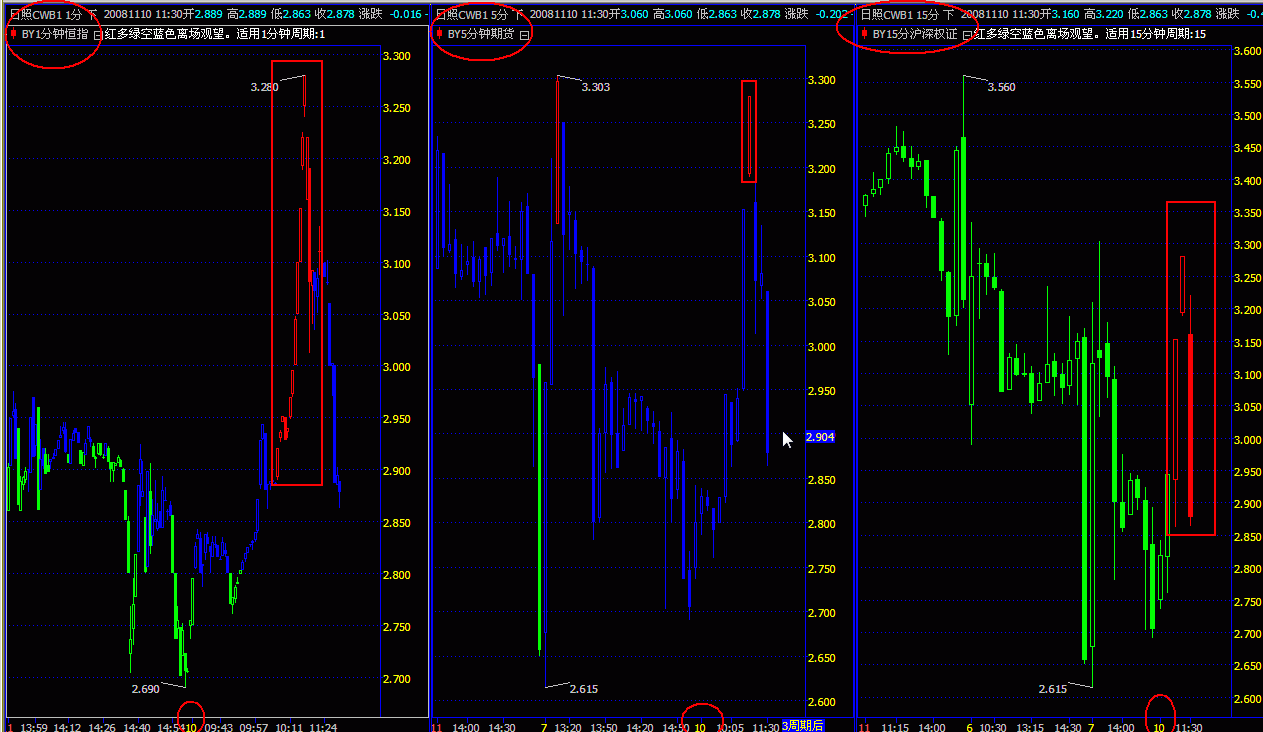
Task: Select the BY1分钟恒指 indicator name
Action: click(55, 34)
